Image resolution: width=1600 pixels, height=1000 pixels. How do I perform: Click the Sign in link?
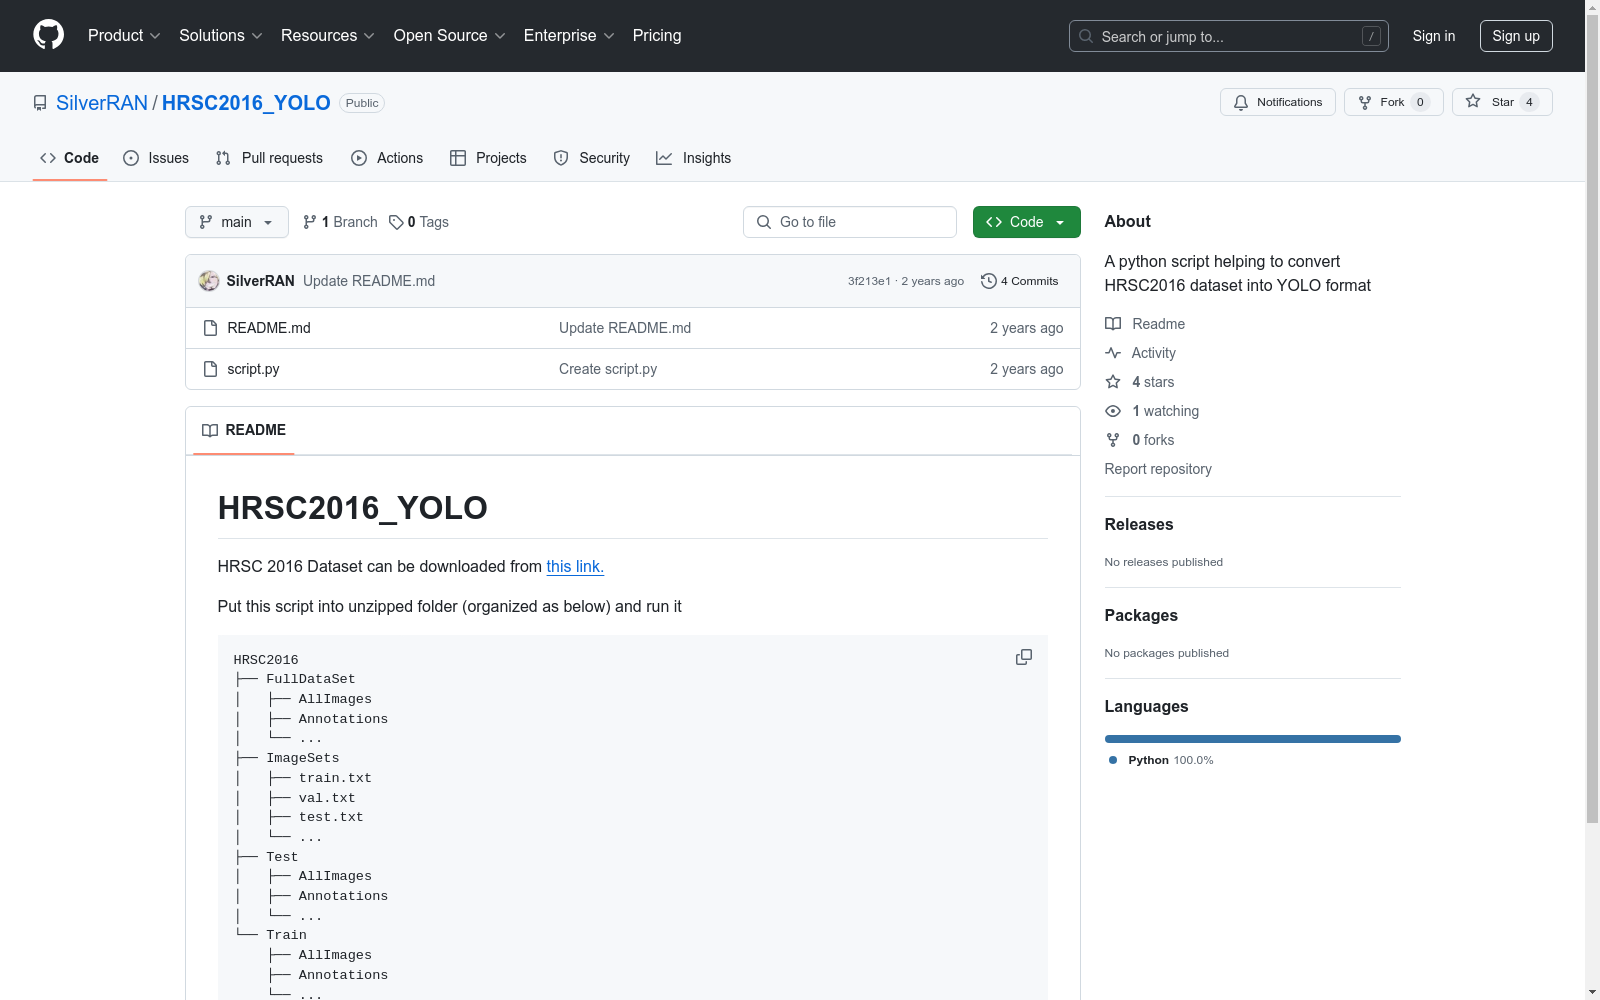1434,36
